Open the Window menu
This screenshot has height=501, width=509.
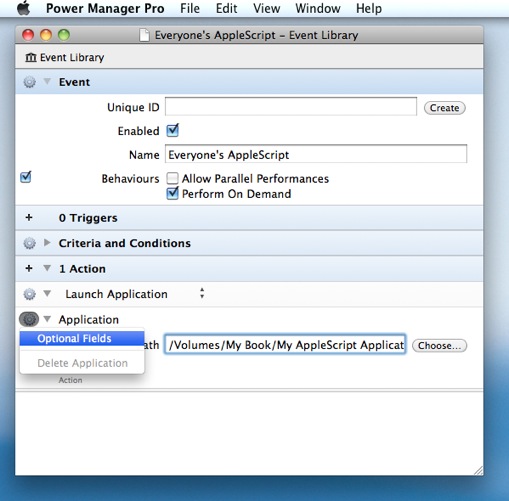pos(318,8)
